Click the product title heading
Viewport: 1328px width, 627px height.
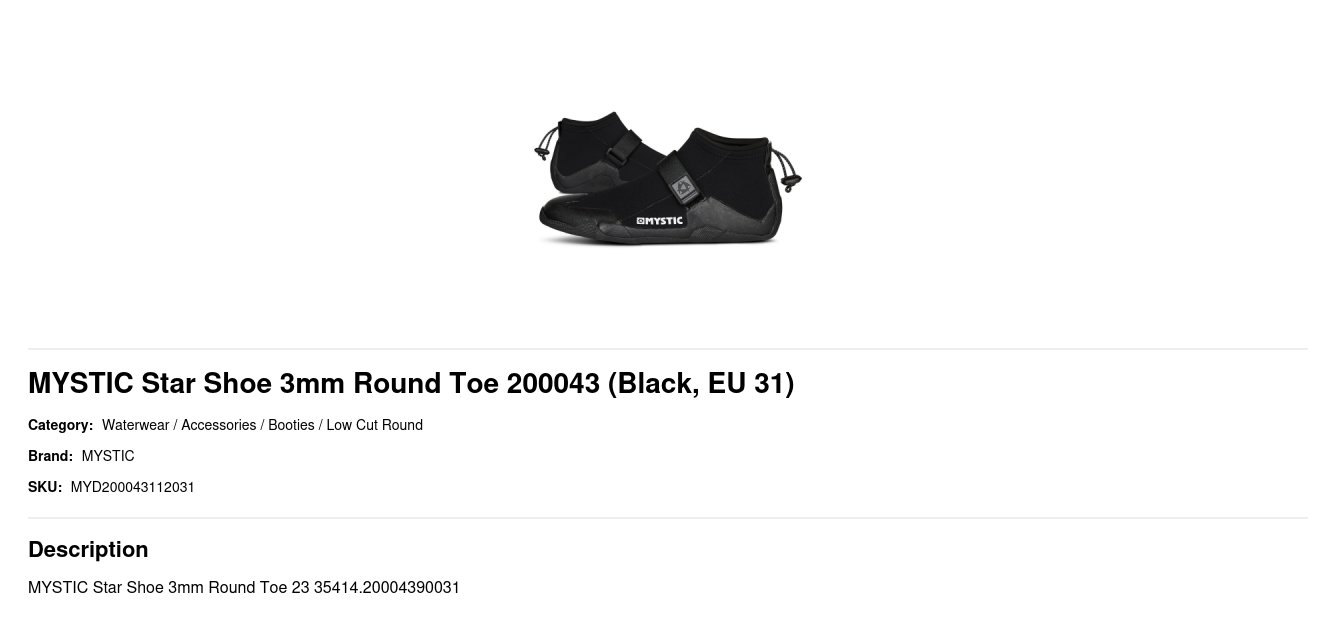pyautogui.click(x=411, y=383)
